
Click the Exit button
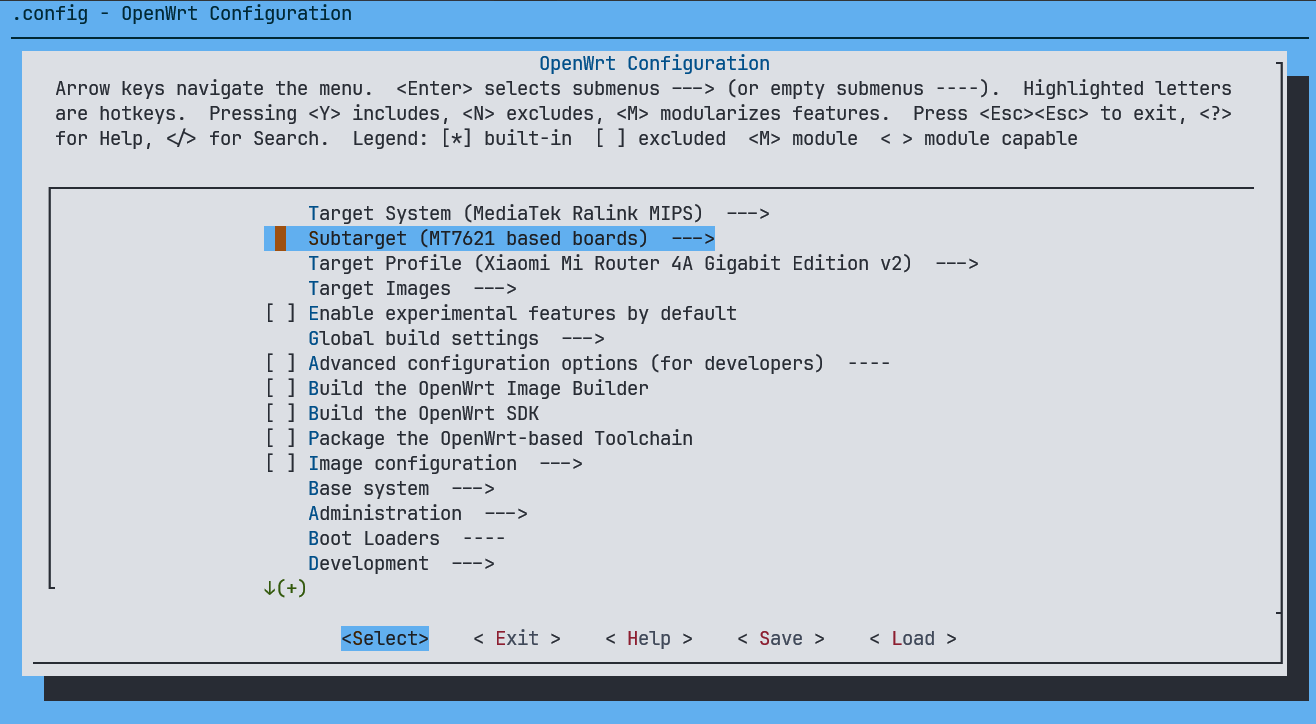(516, 639)
